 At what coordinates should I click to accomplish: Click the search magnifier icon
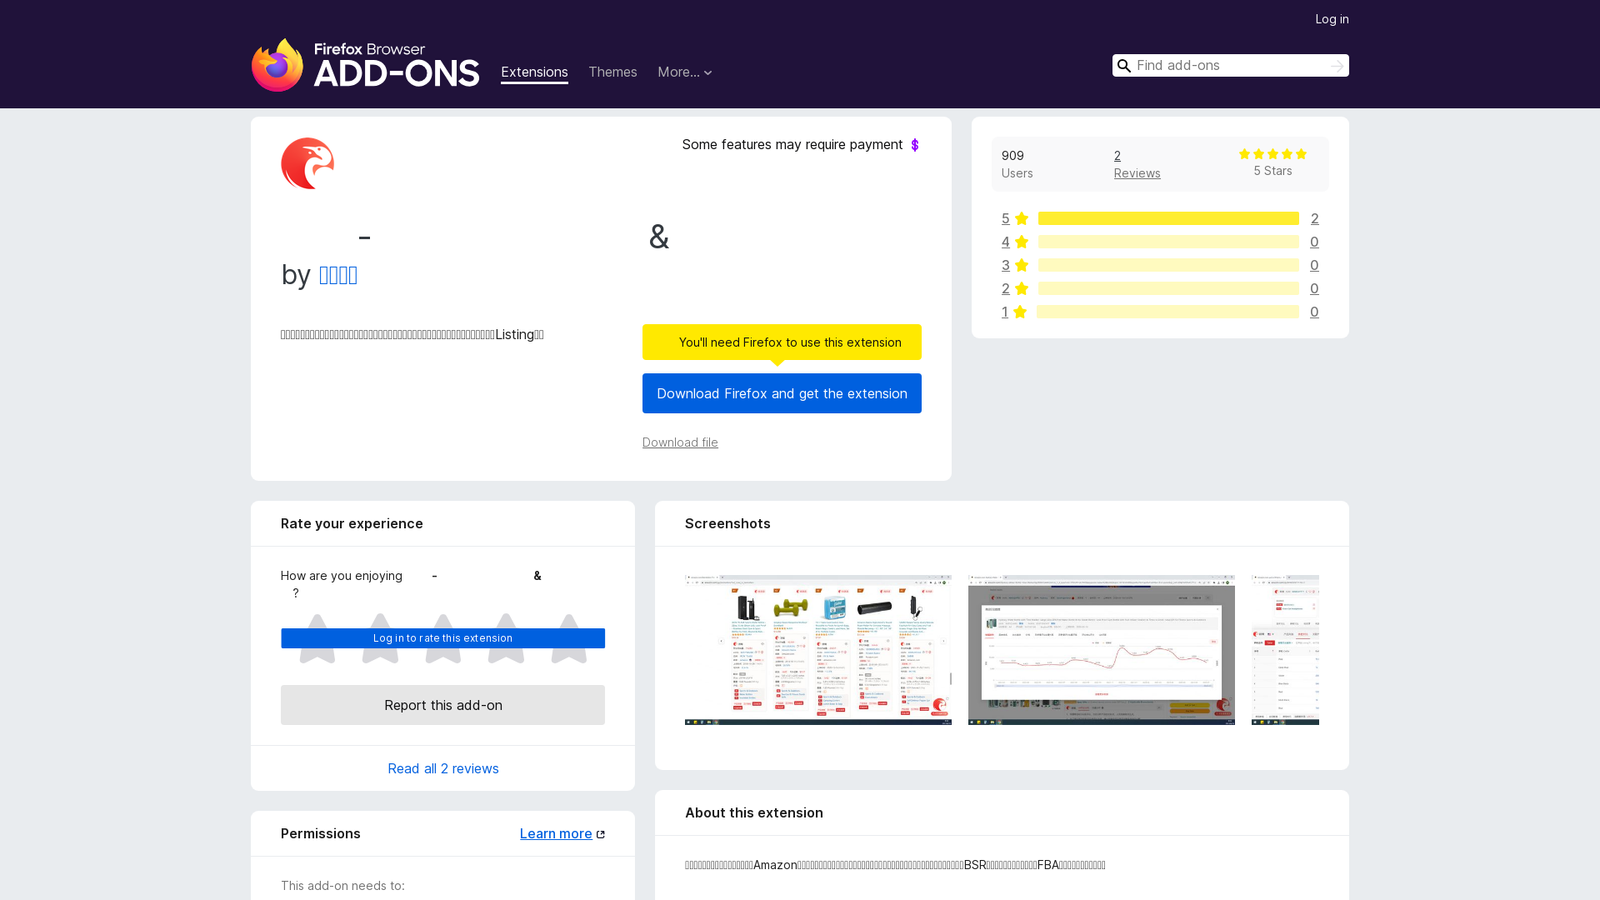(x=1124, y=66)
